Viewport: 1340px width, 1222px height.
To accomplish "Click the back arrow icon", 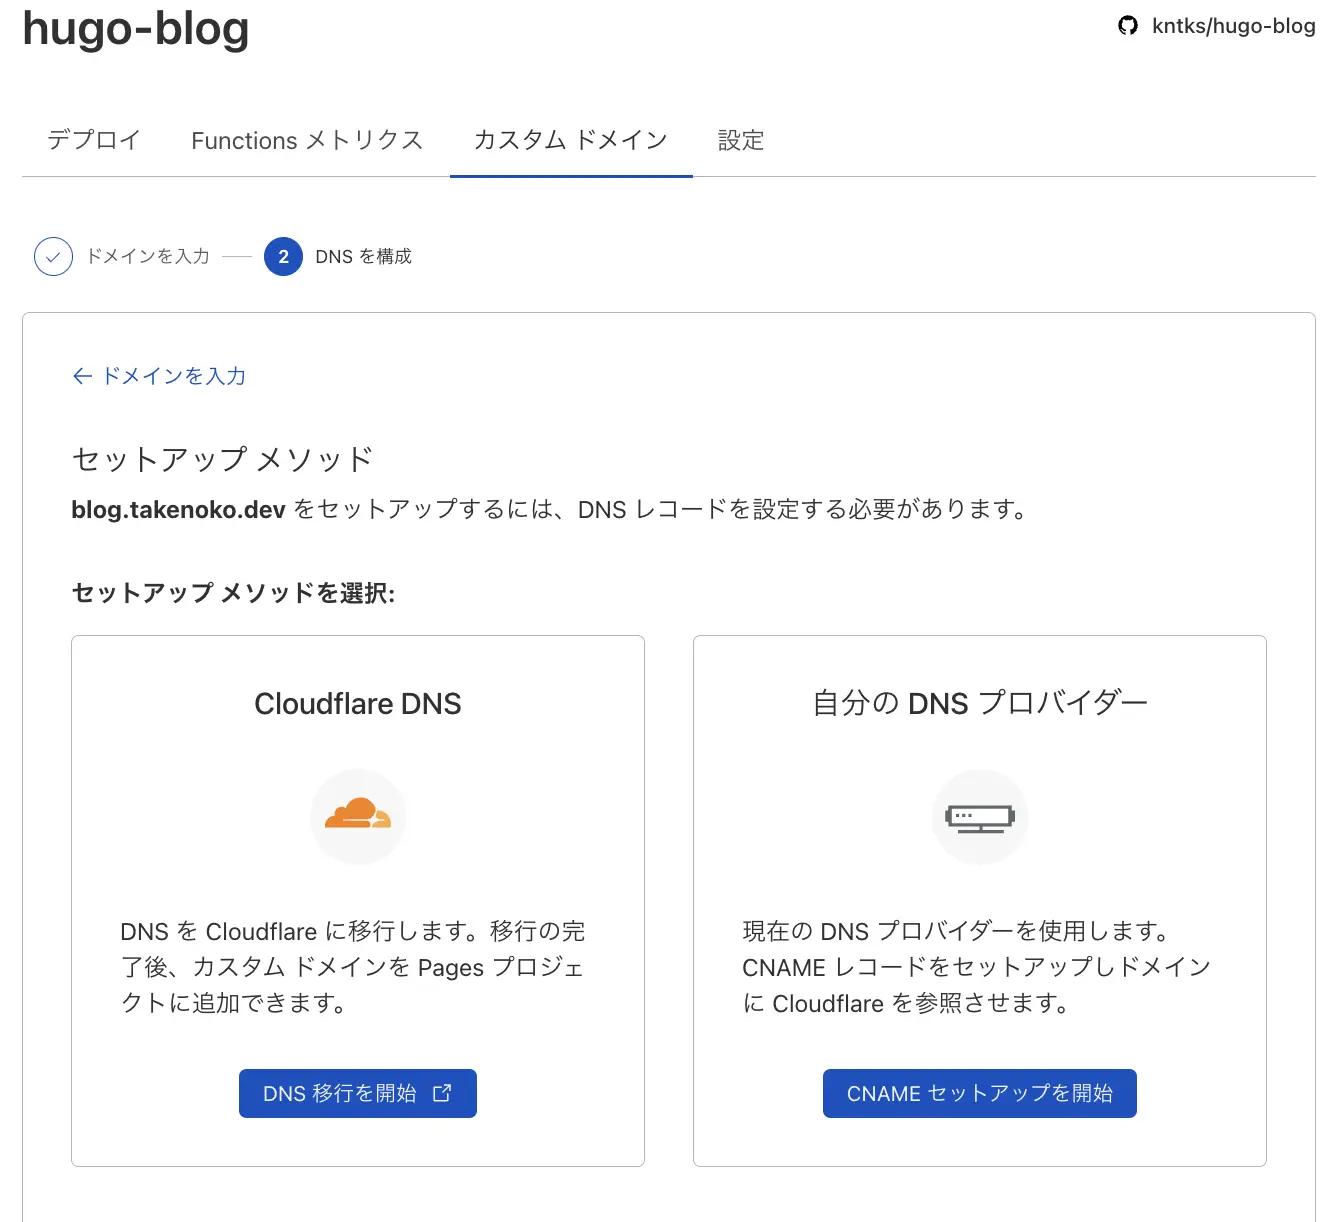I will click(82, 376).
